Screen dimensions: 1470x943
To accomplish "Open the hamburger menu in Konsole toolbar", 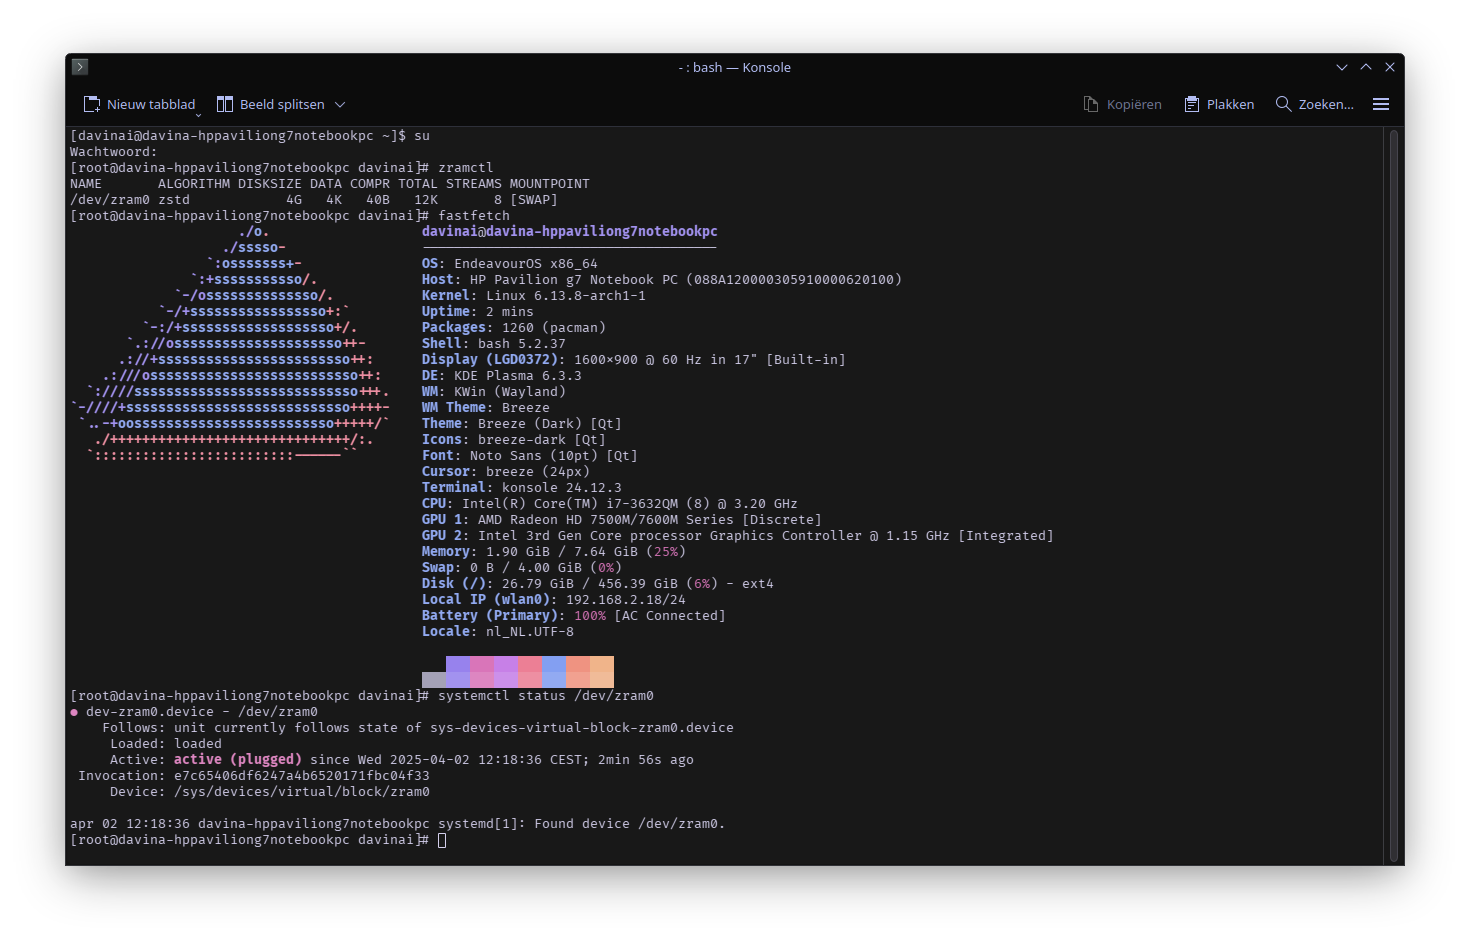I will coord(1381,104).
